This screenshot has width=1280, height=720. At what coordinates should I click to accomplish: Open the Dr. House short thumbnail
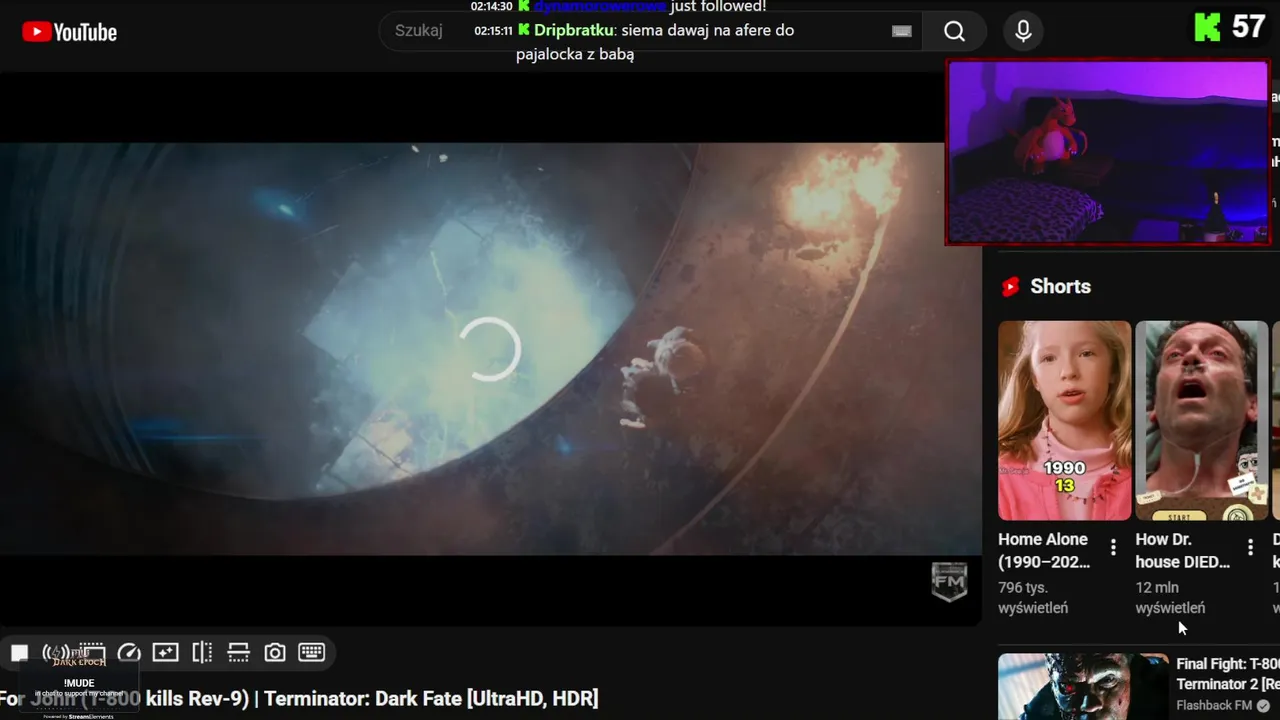pos(1201,420)
